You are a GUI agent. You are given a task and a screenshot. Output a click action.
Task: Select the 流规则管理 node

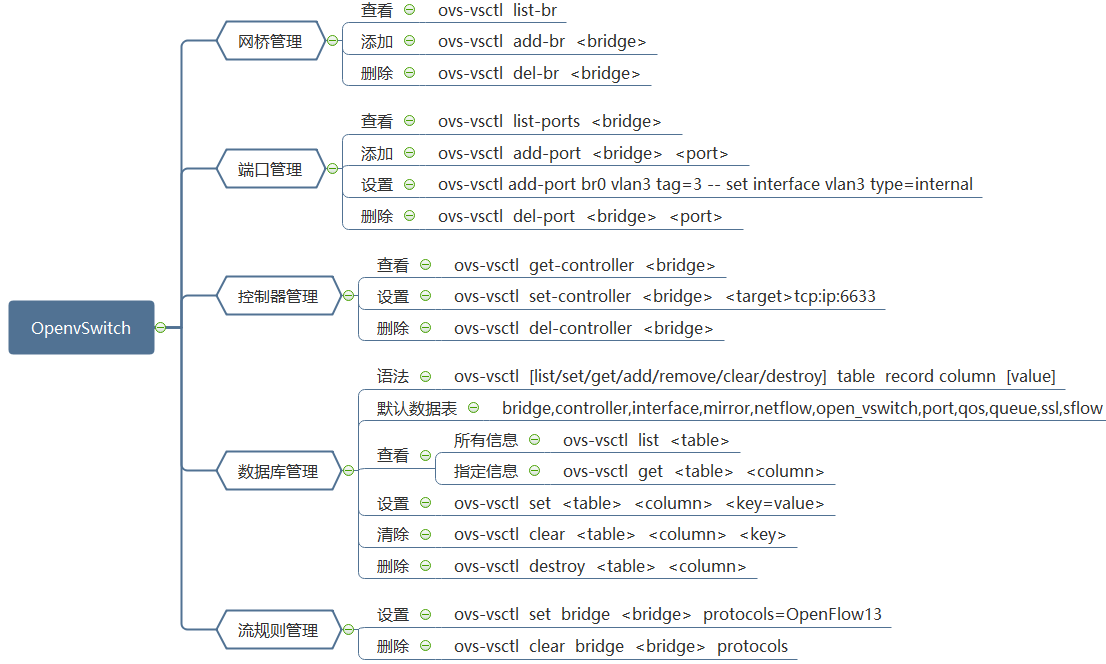point(278,629)
